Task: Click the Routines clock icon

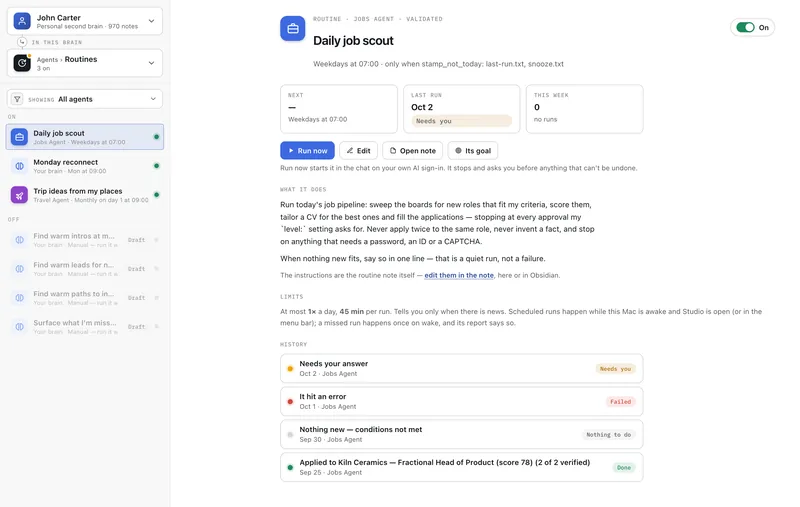Action: coord(22,63)
